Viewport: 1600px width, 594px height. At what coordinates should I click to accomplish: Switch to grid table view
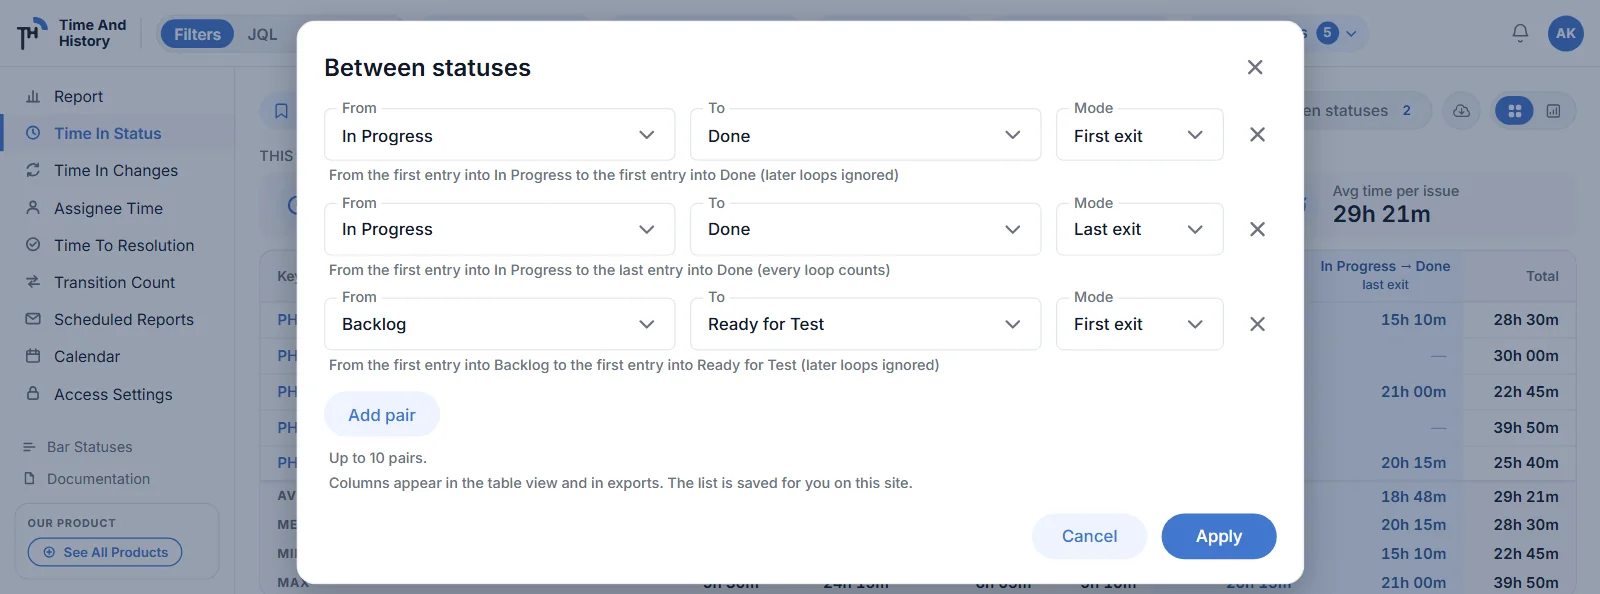(x=1514, y=111)
